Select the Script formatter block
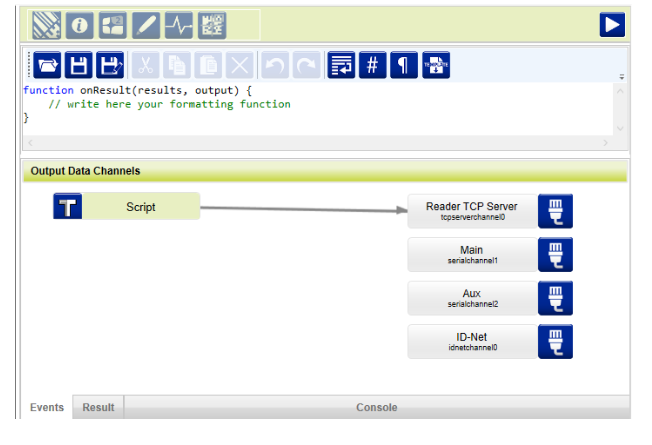Screen dimensions: 652x445 pyautogui.click(x=140, y=207)
